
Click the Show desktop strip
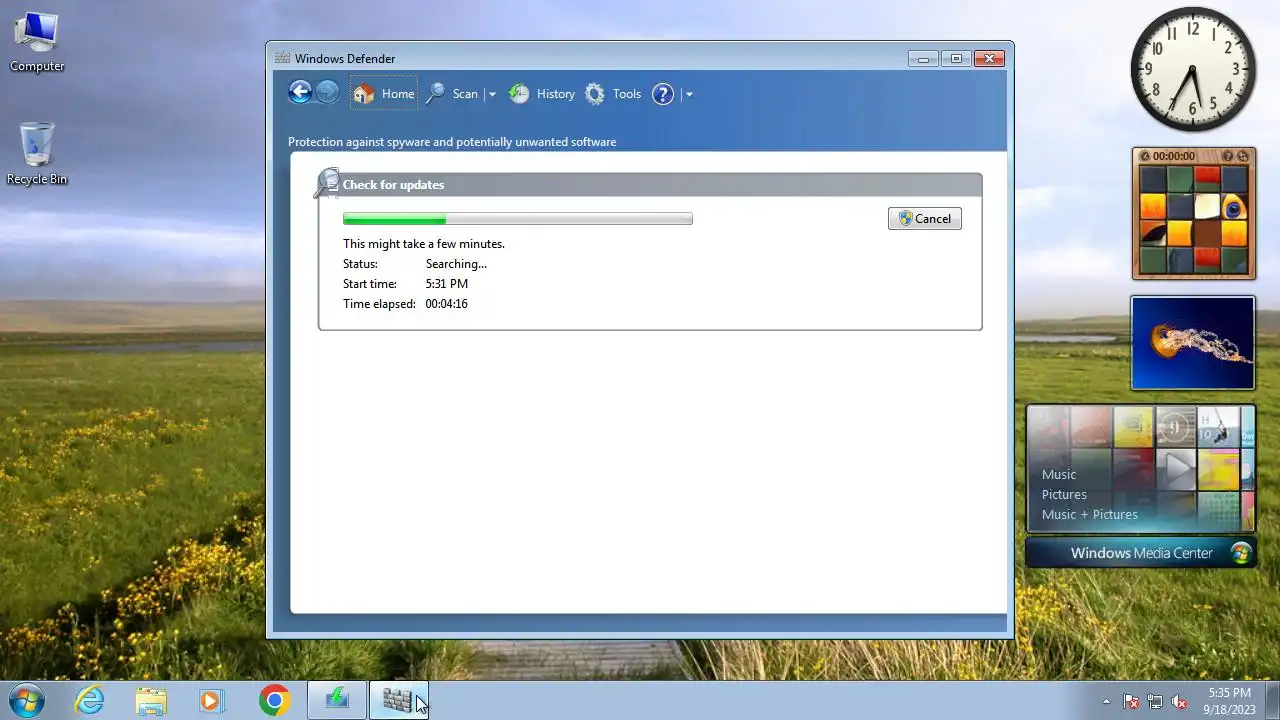pos(1272,700)
